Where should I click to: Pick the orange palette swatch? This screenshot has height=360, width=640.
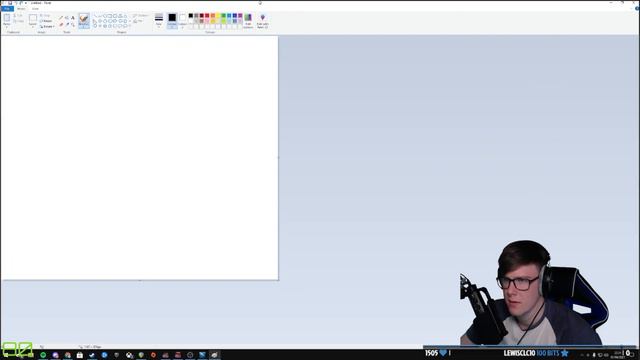[213, 16]
